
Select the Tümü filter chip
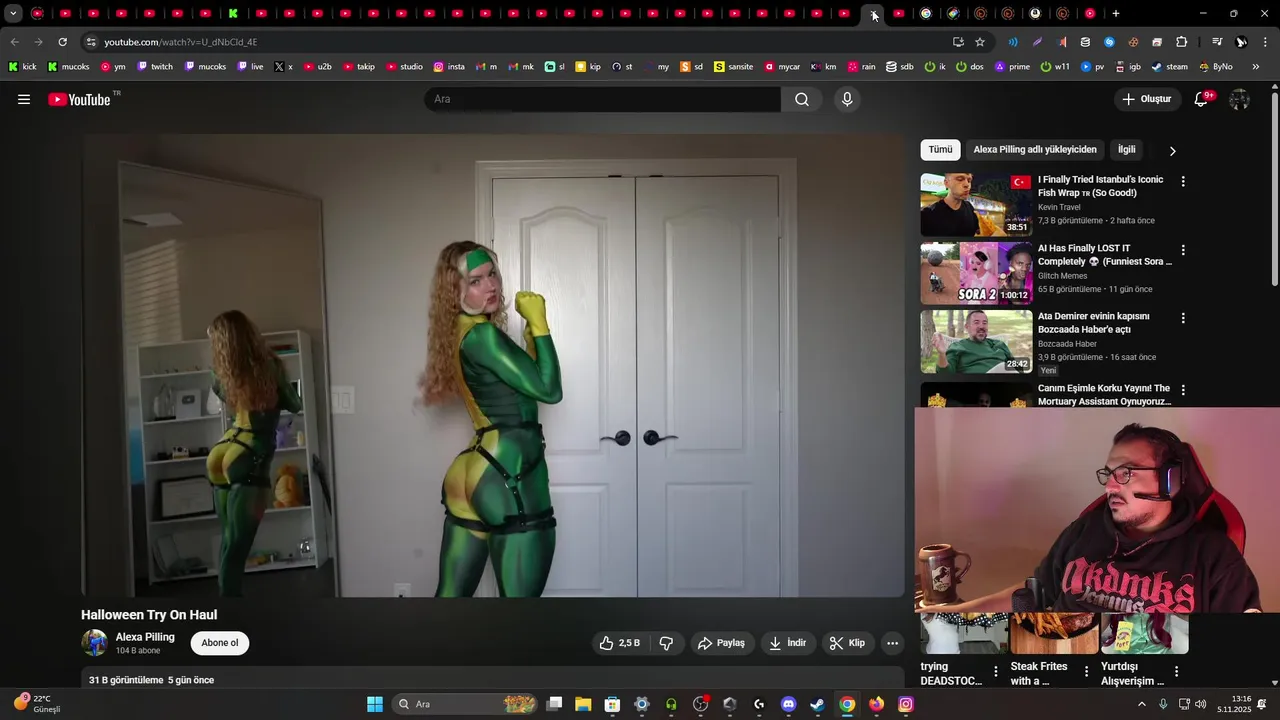coord(940,150)
